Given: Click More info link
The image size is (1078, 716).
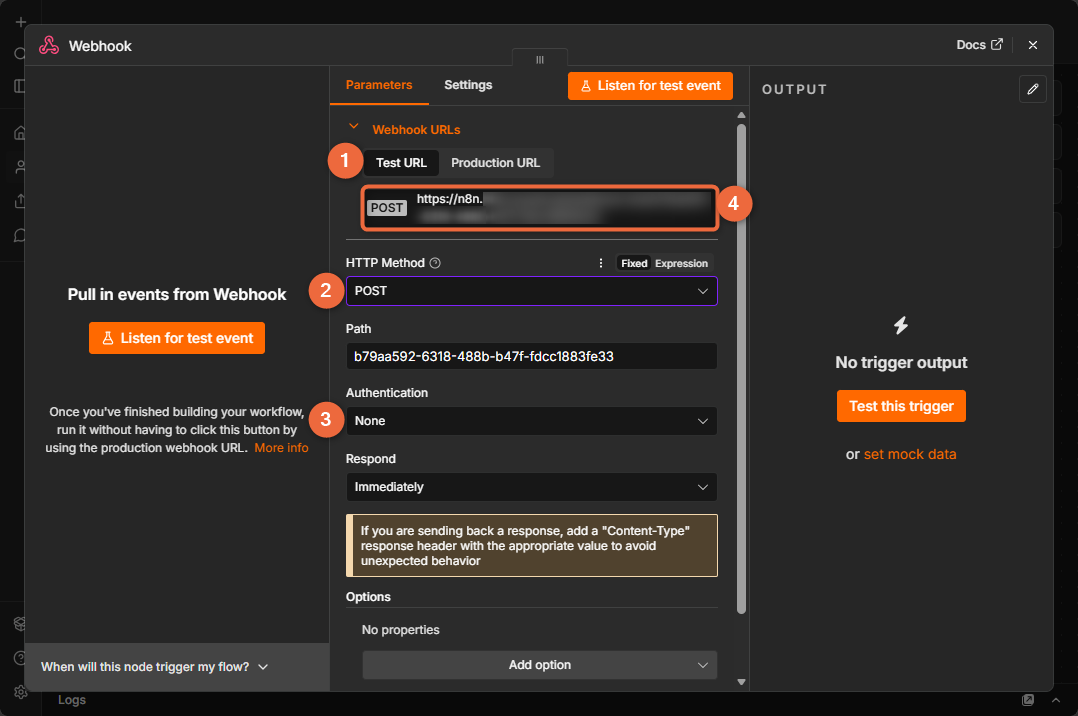Looking at the screenshot, I should point(281,448).
